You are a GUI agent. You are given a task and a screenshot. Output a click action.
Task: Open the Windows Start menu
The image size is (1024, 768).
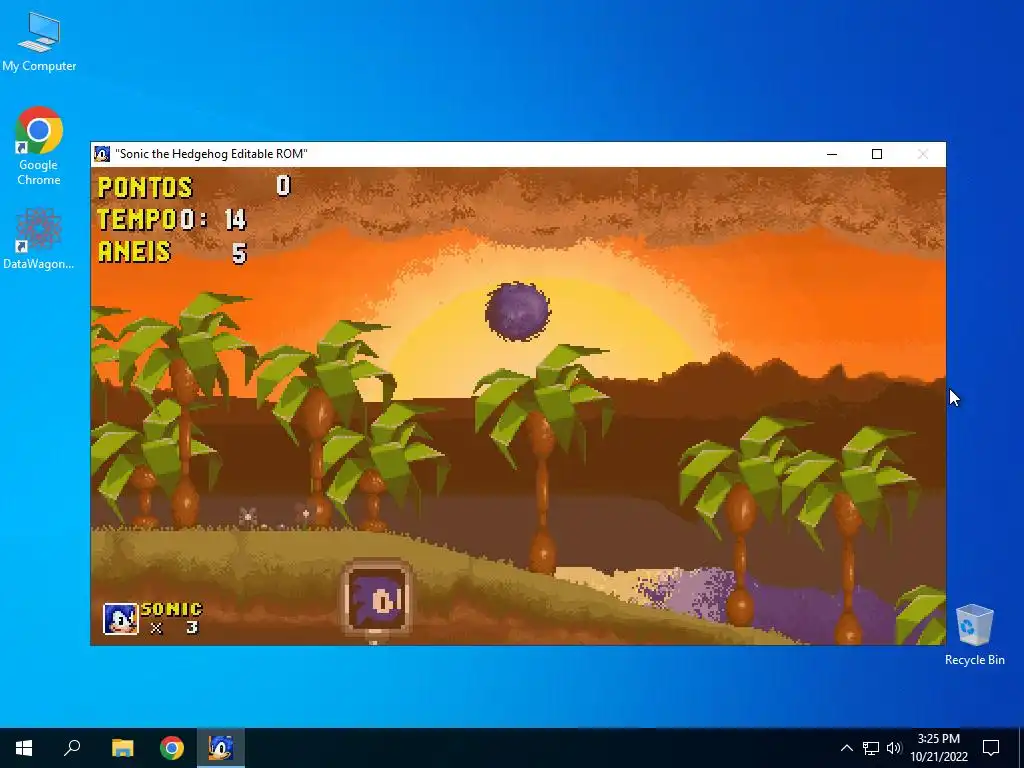click(x=24, y=748)
